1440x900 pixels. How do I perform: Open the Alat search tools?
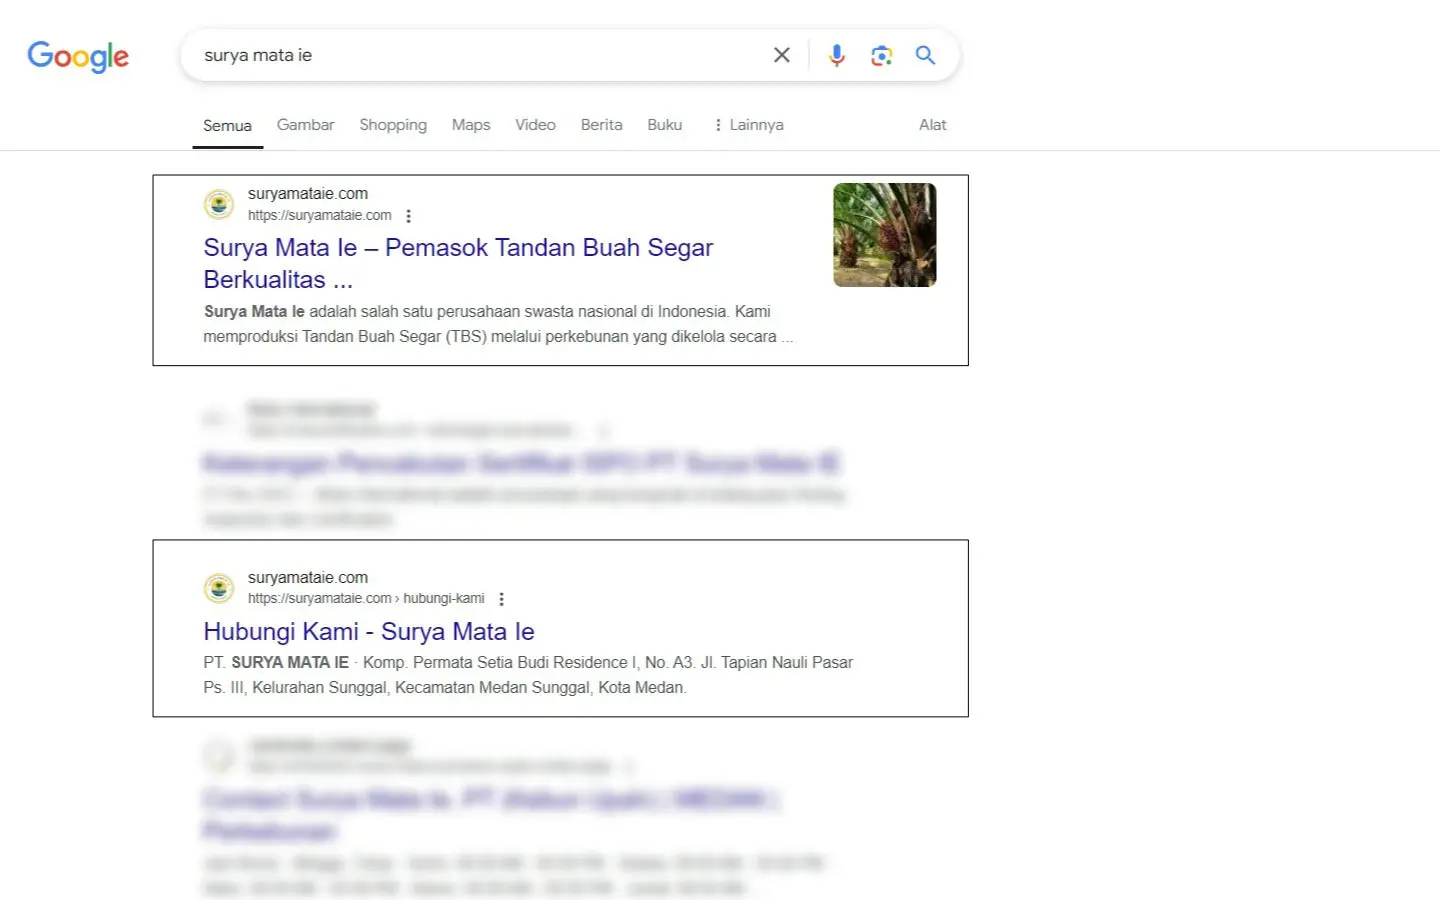click(932, 124)
